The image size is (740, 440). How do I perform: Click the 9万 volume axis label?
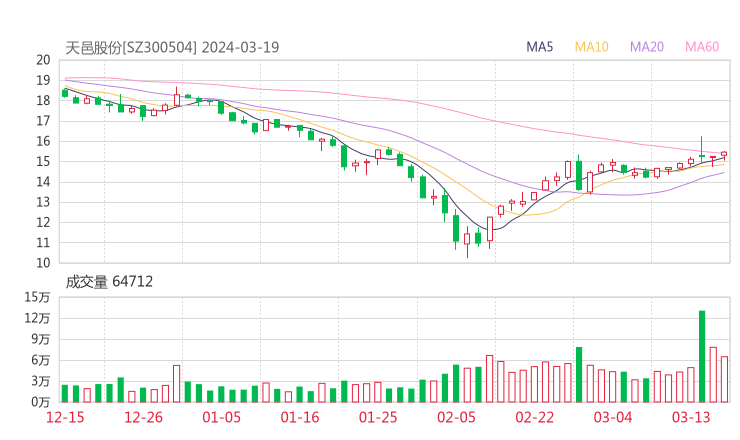pos(41,339)
